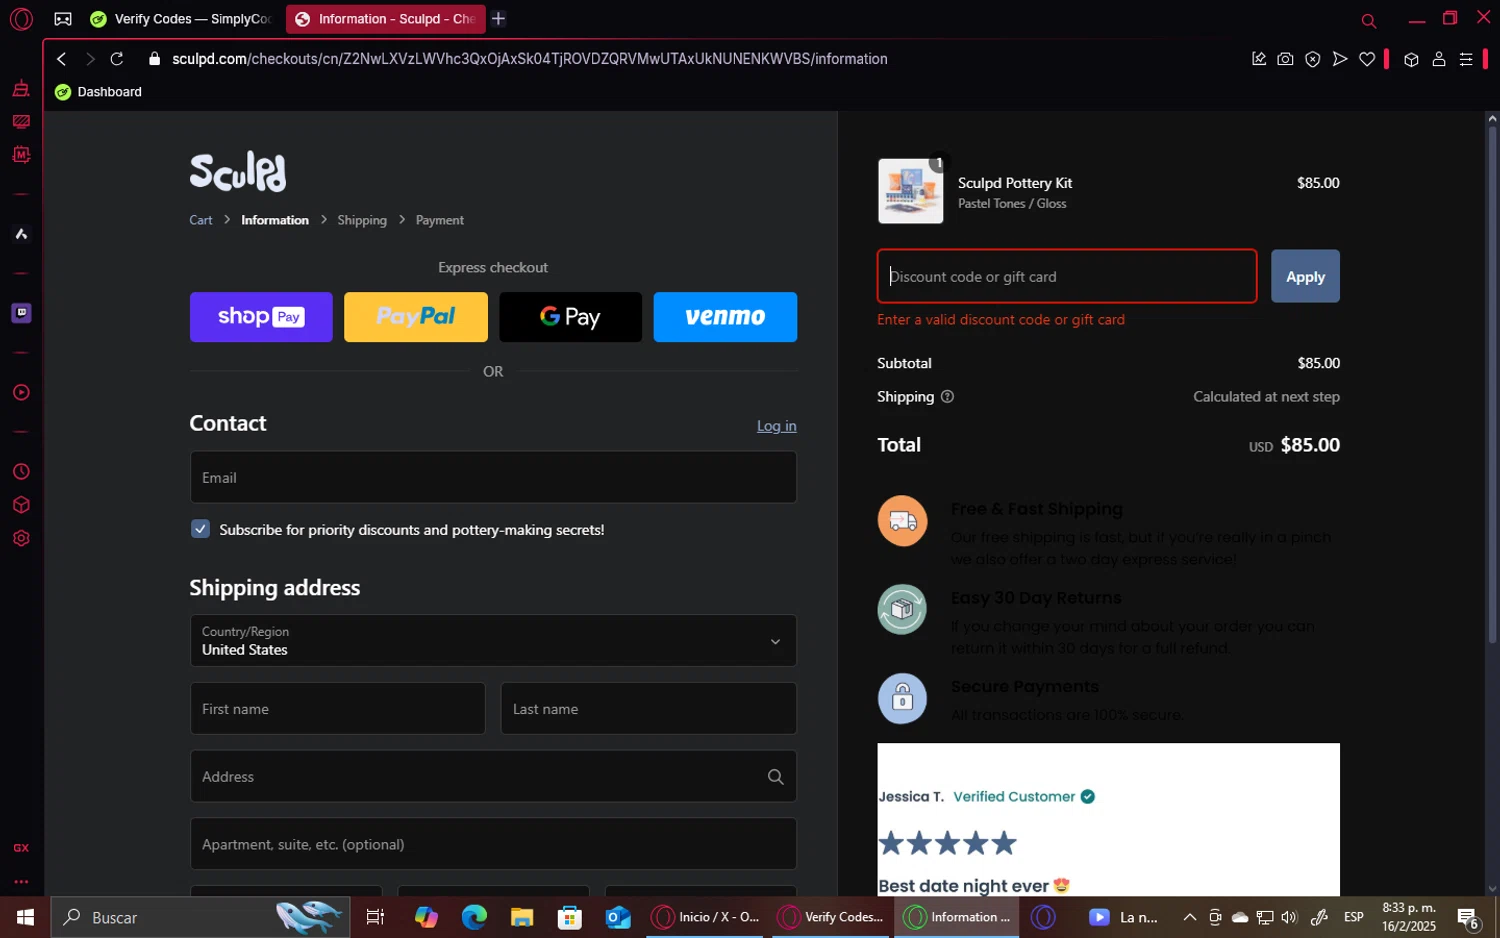Switch to Verify Codes SimplyCodes tab

click(x=181, y=19)
